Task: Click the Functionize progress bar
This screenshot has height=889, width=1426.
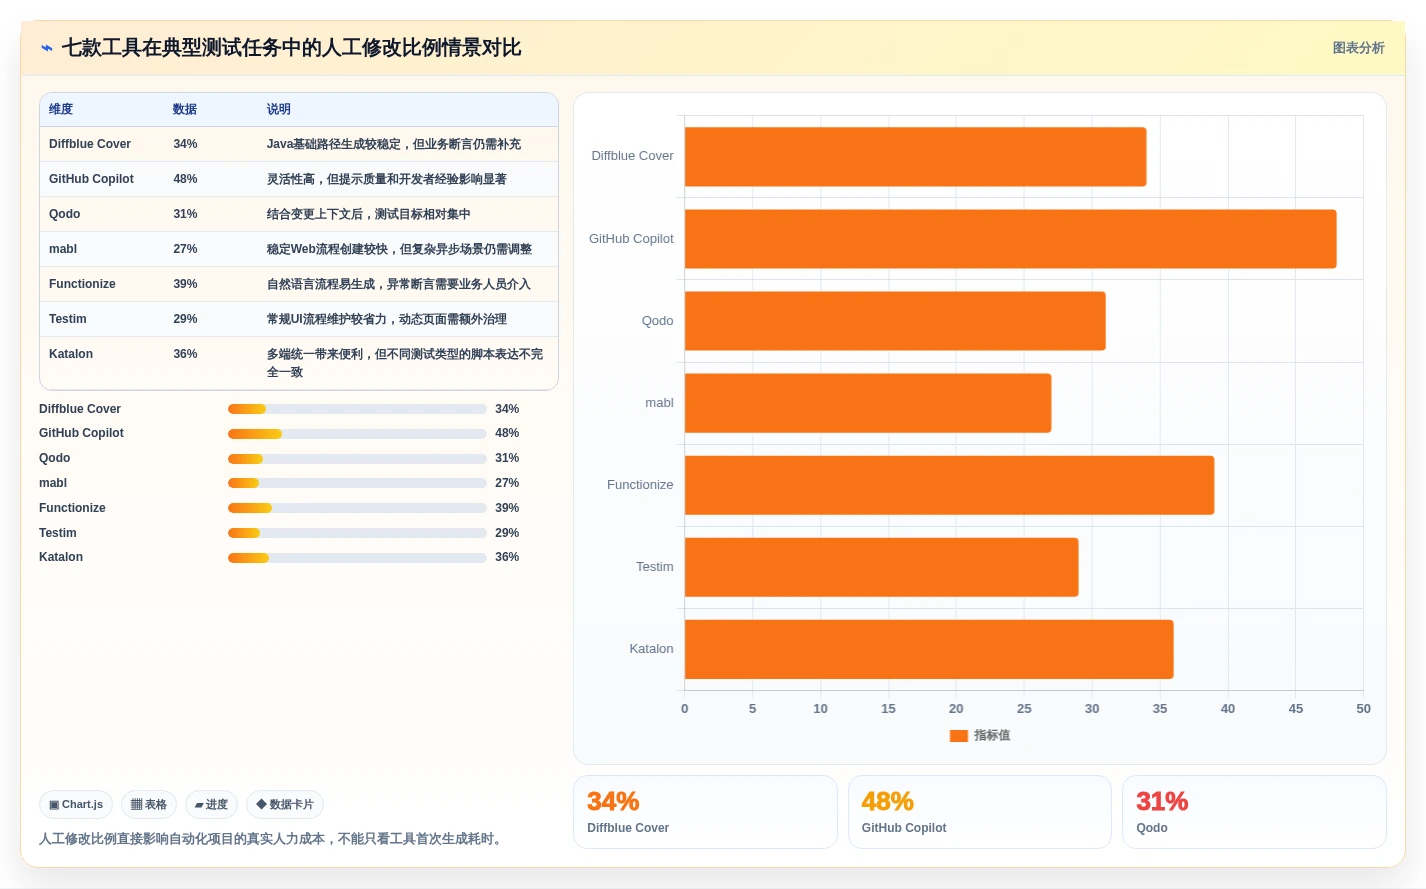Action: tap(357, 508)
